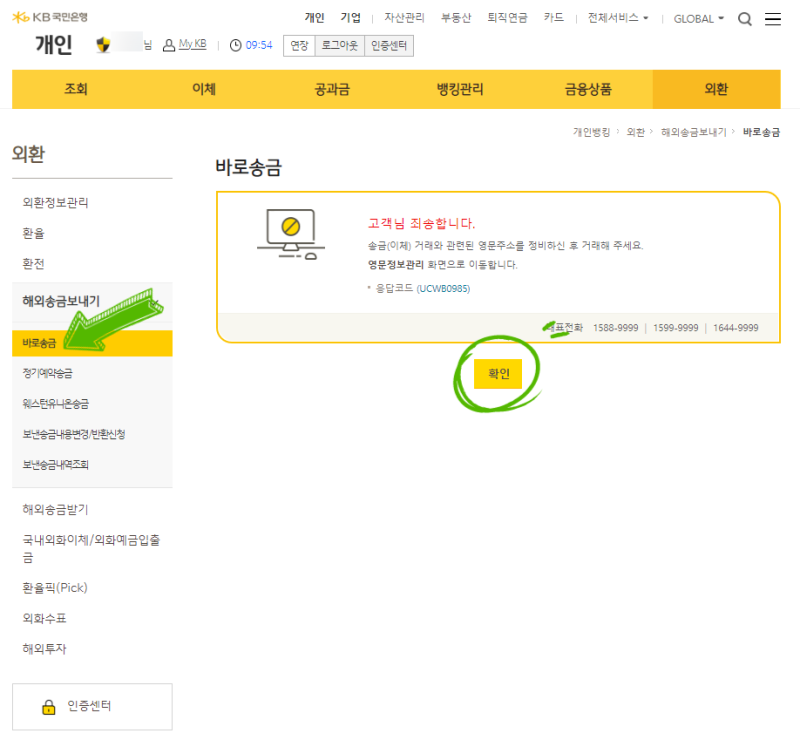Screen dimensions: 800x740
Task: Open the search magnifier icon
Action: (x=744, y=19)
